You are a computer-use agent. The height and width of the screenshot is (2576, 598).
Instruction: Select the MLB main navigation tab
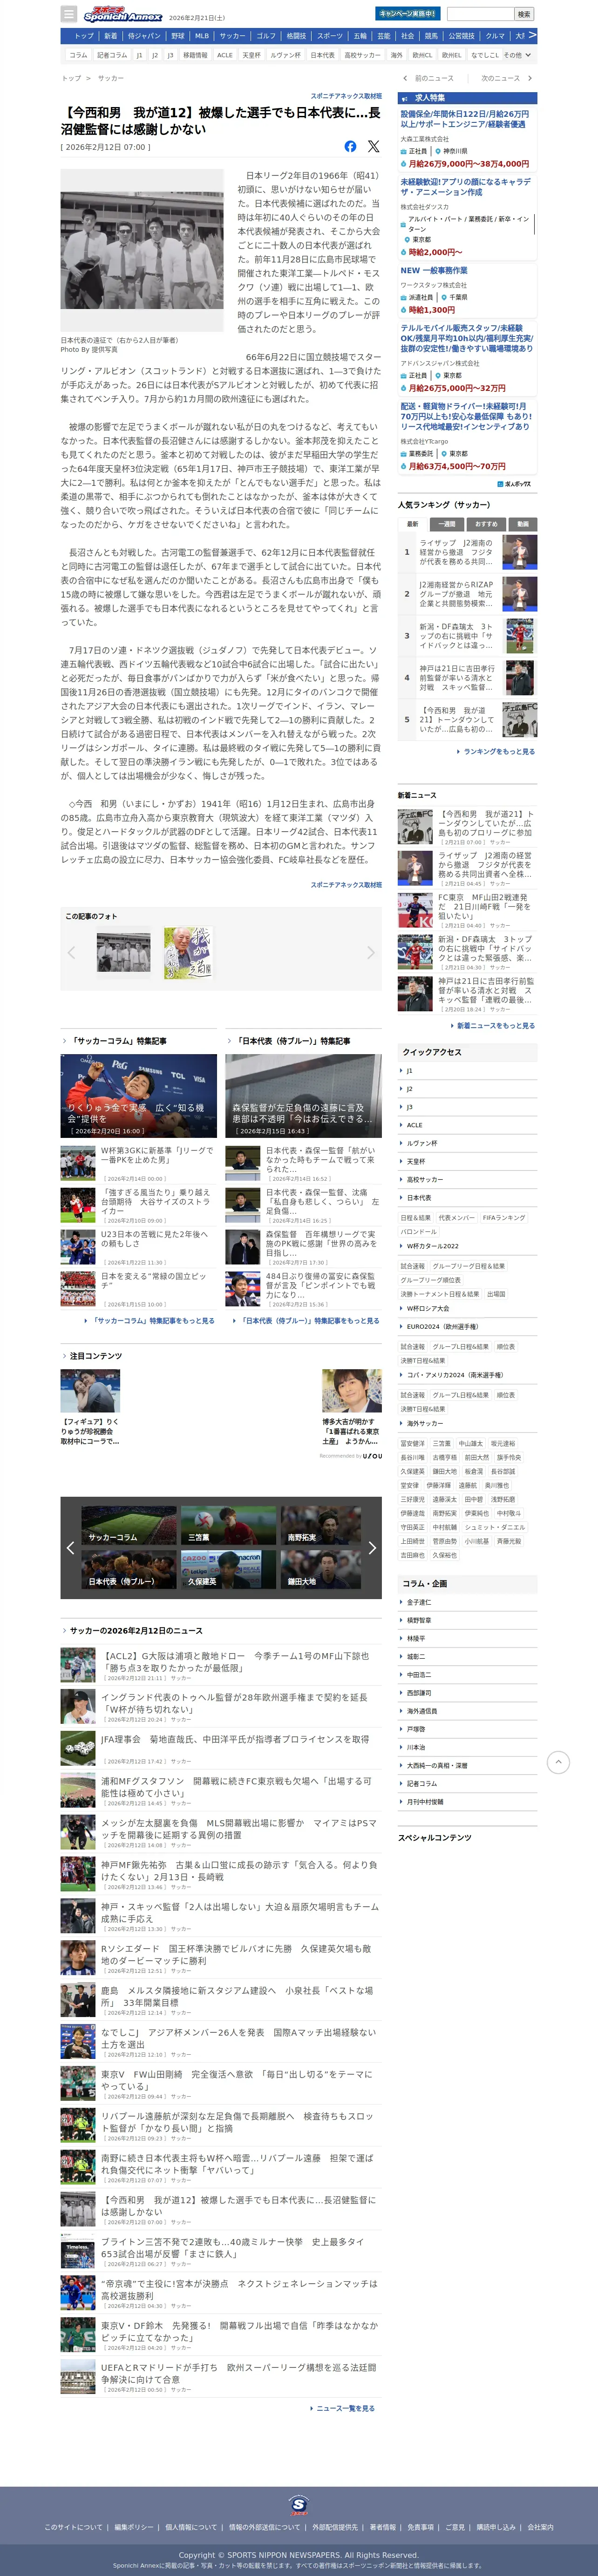pyautogui.click(x=202, y=36)
